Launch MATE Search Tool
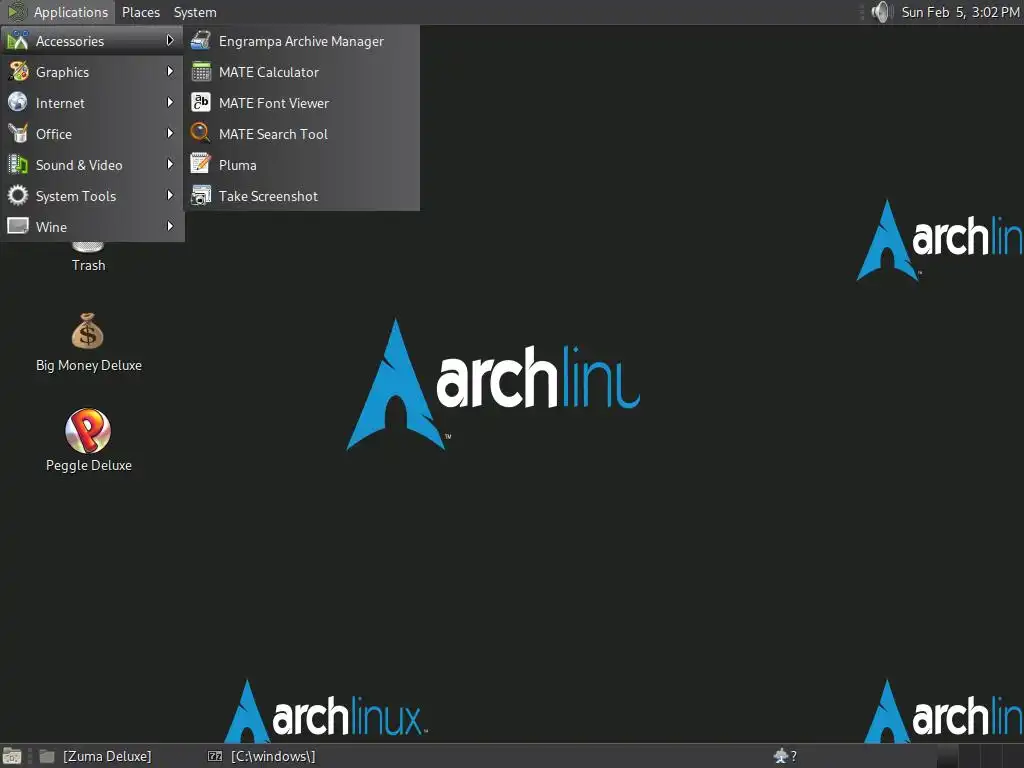 coord(302,134)
